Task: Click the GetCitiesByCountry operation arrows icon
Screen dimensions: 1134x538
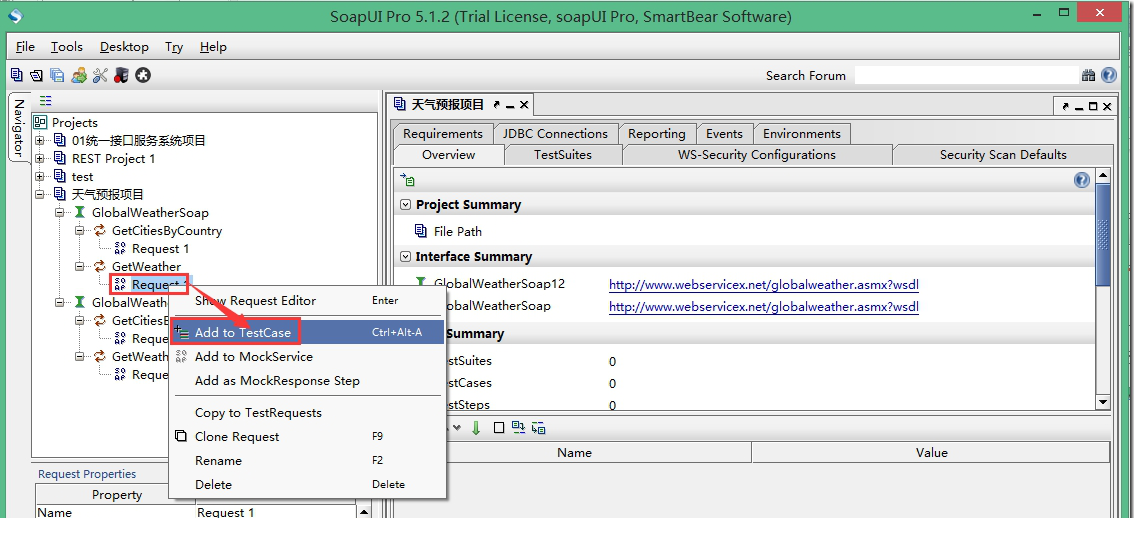Action: pos(99,231)
